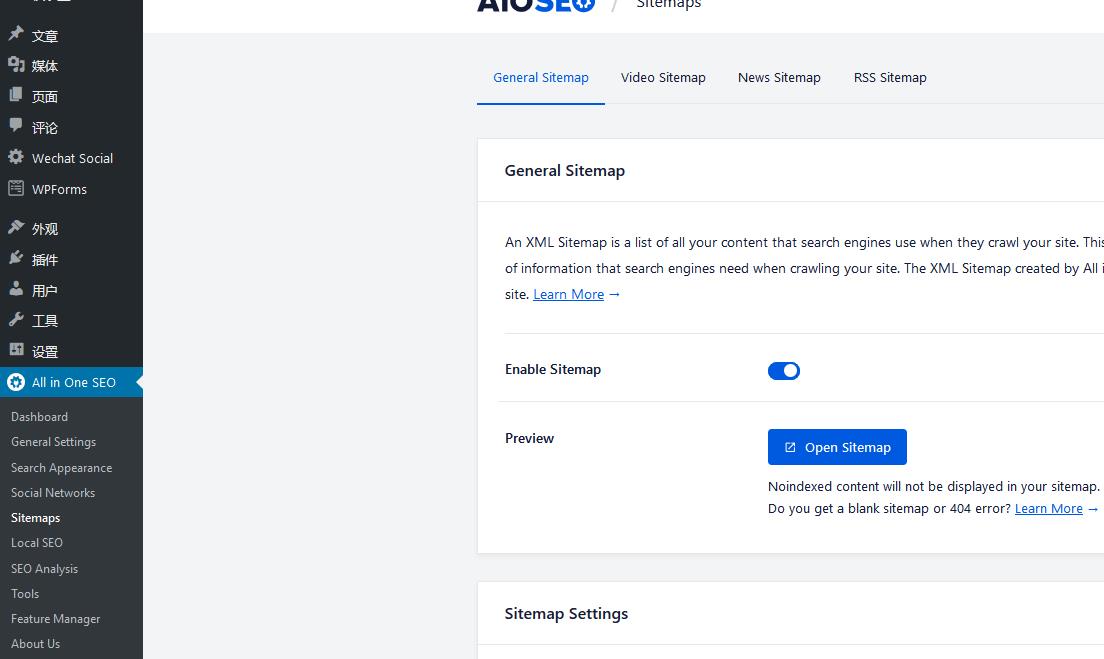Switch to the General Sitemap tab

[x=541, y=77]
